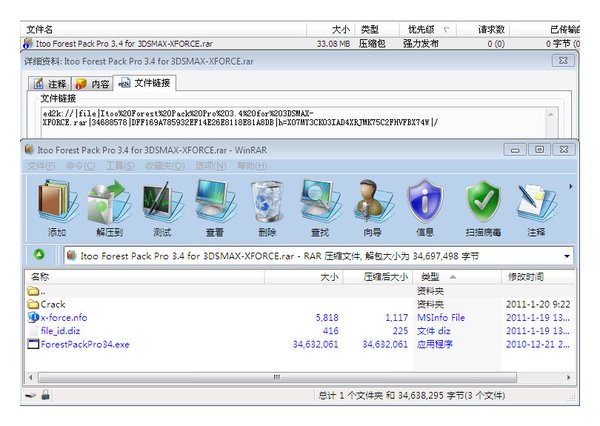This screenshot has width=600, height=426.
Task: Click the horizontal scrollbar right arrow
Action: pos(569,377)
